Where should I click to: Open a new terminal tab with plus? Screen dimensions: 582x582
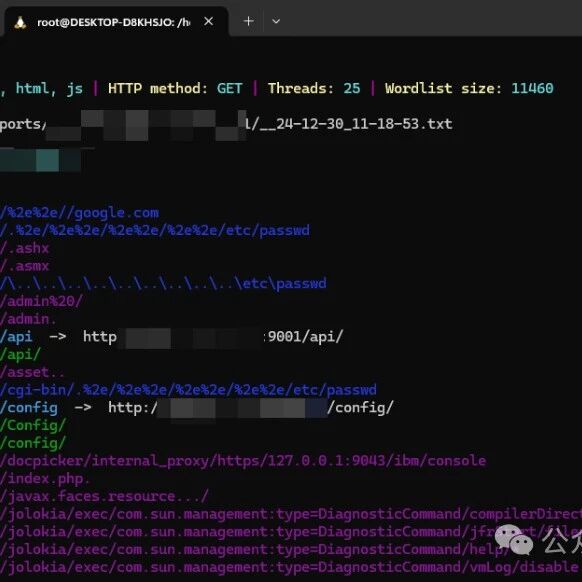point(248,21)
